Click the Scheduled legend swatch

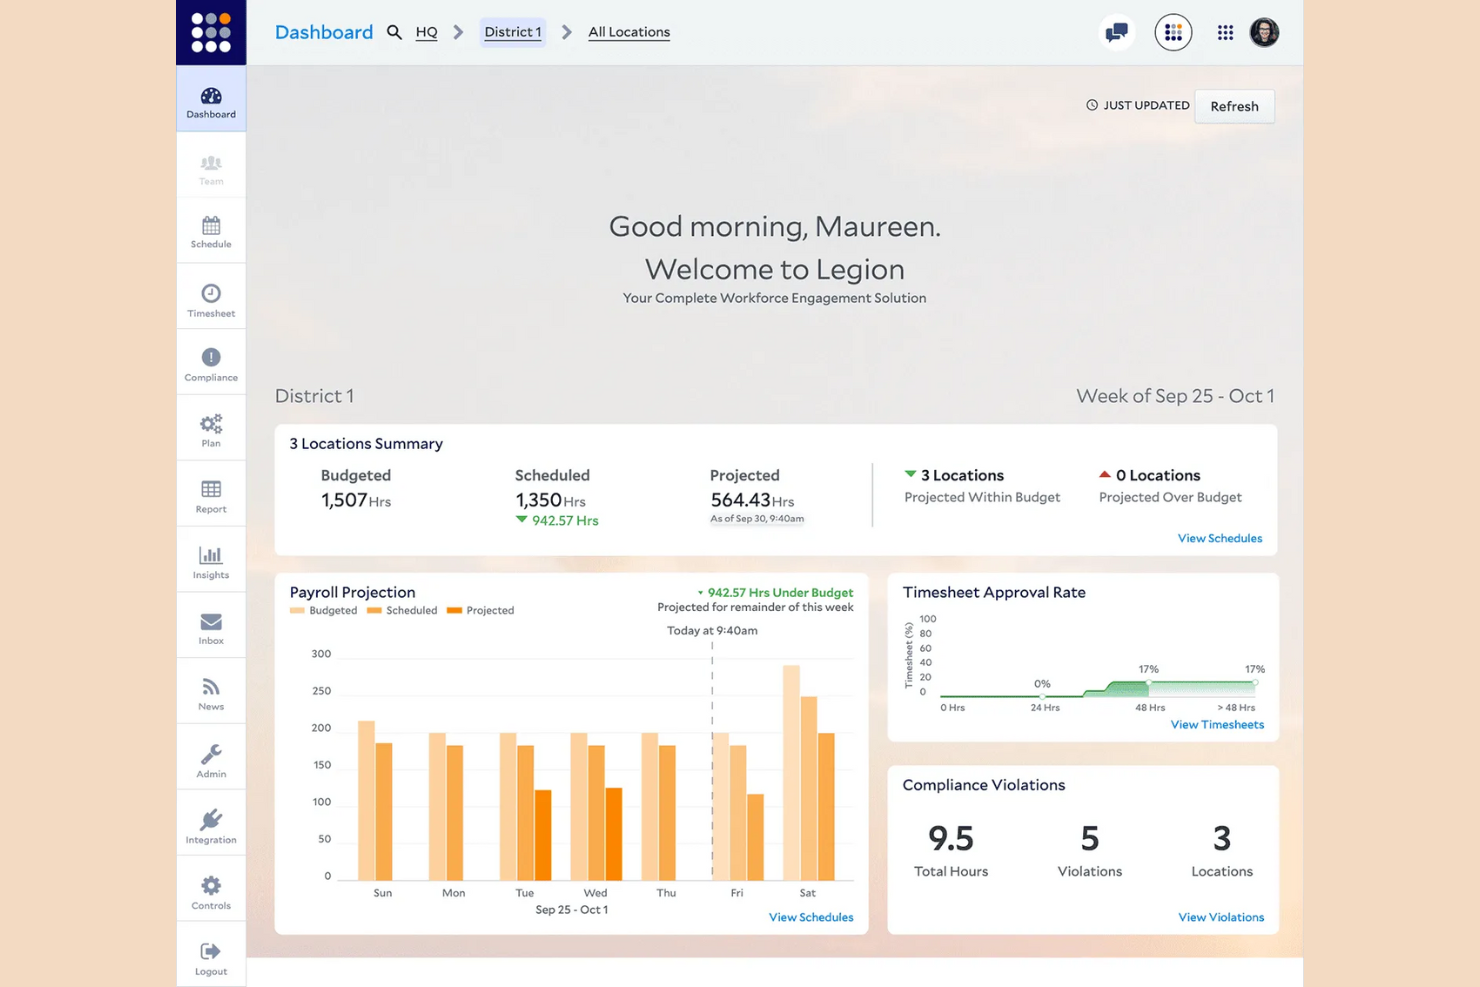374,610
